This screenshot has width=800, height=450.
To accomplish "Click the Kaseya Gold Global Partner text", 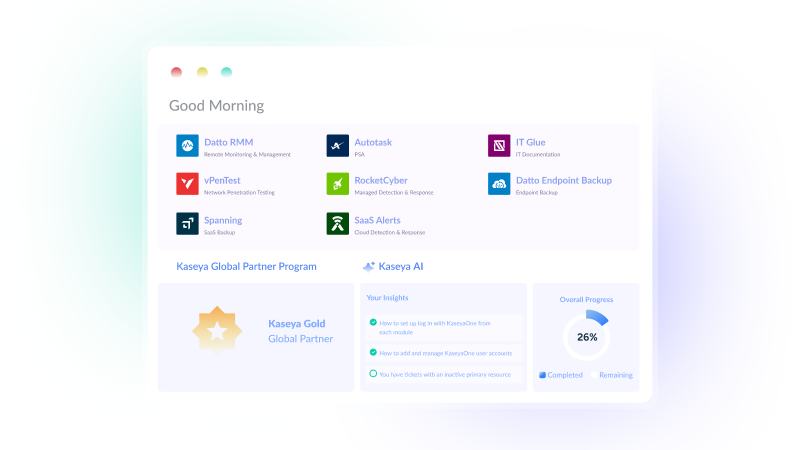I will coord(301,331).
